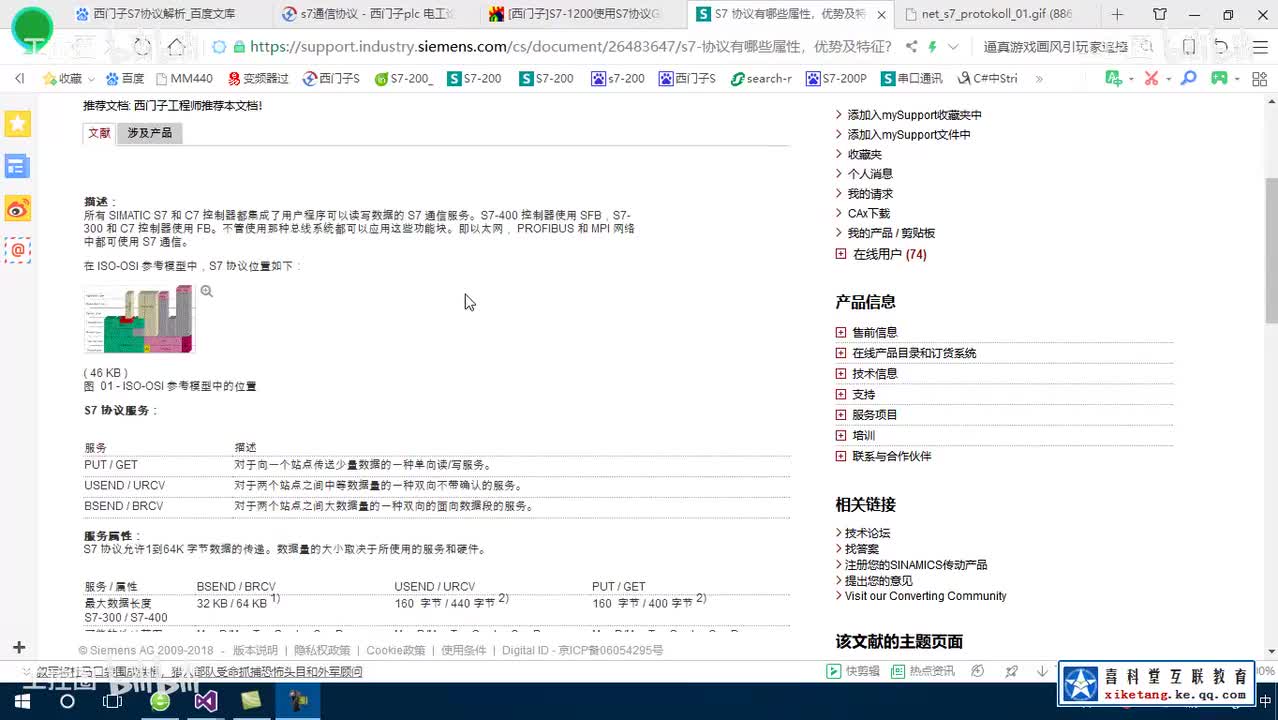Expand the 服务项目 section
1278x720 pixels.
tap(841, 414)
